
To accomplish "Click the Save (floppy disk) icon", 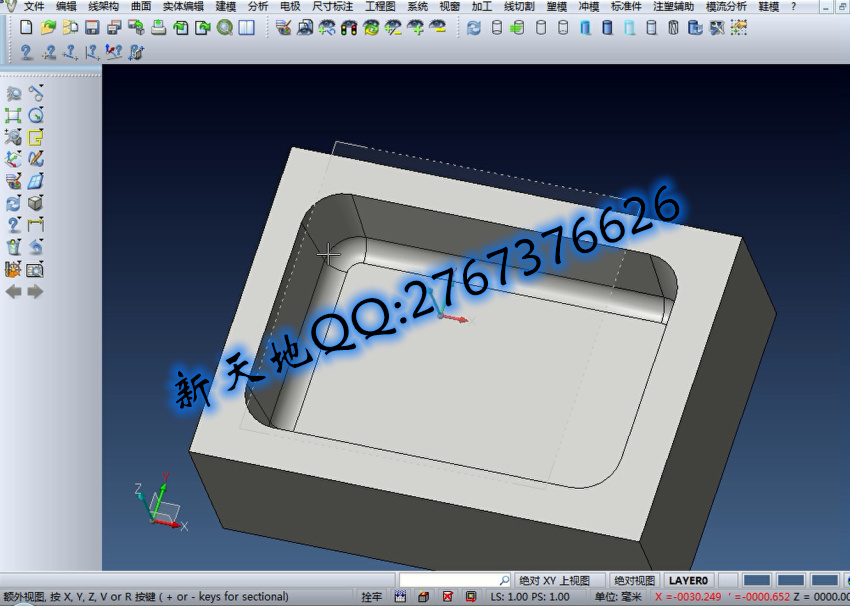I will click(91, 27).
